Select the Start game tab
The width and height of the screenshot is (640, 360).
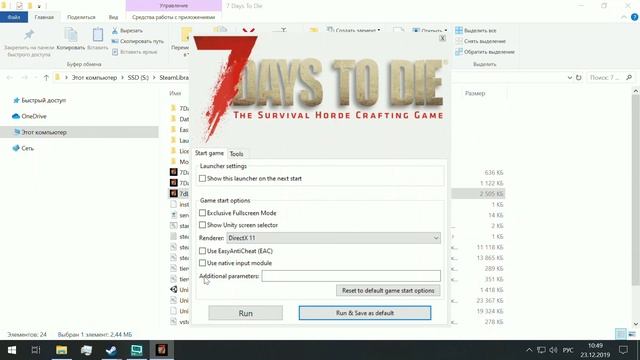(x=209, y=153)
